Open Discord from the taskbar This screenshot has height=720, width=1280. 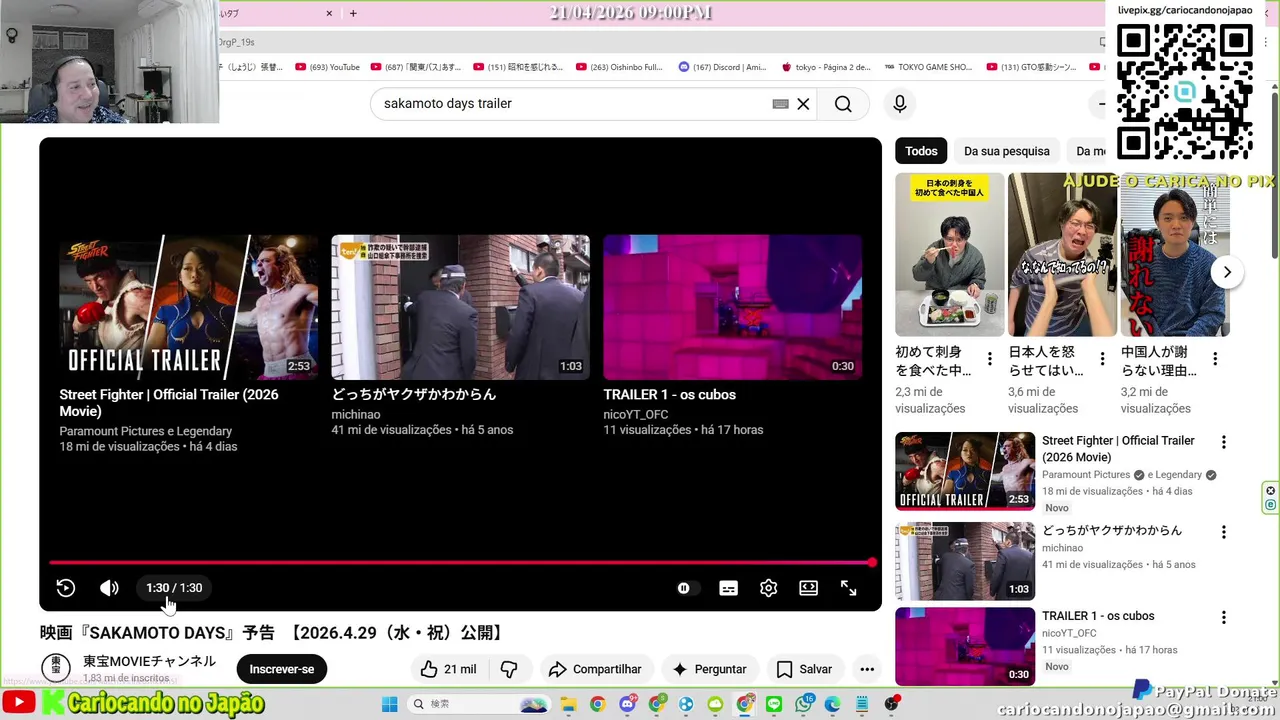(627, 704)
